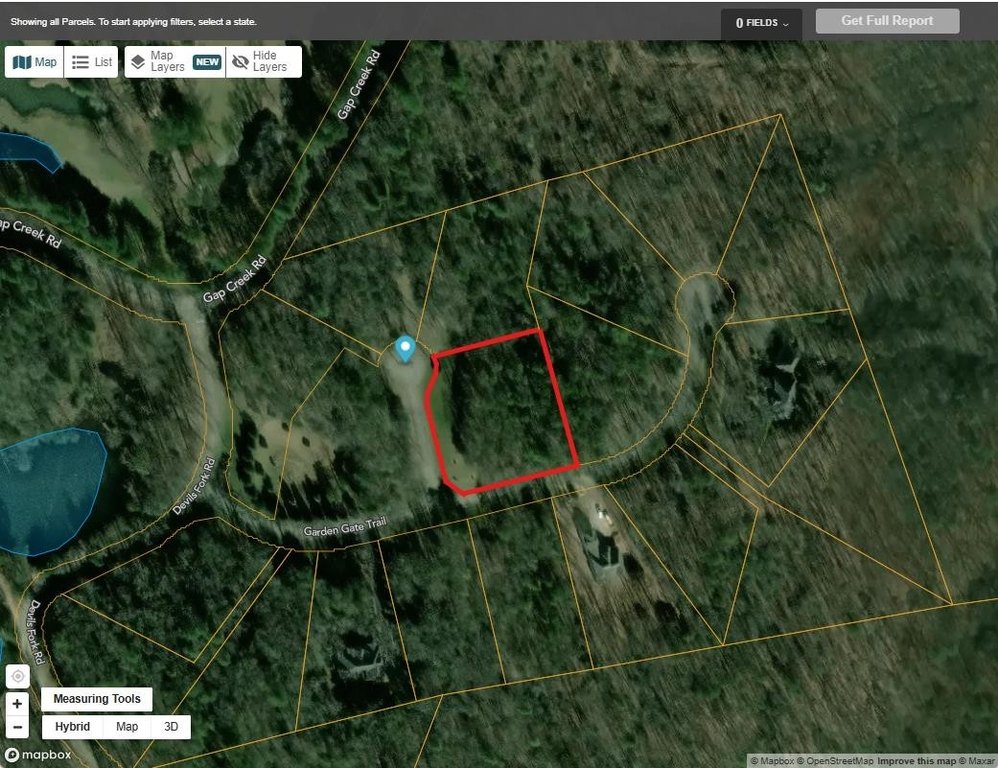Enable 3D view mode
This screenshot has height=768, width=998.
pos(171,727)
